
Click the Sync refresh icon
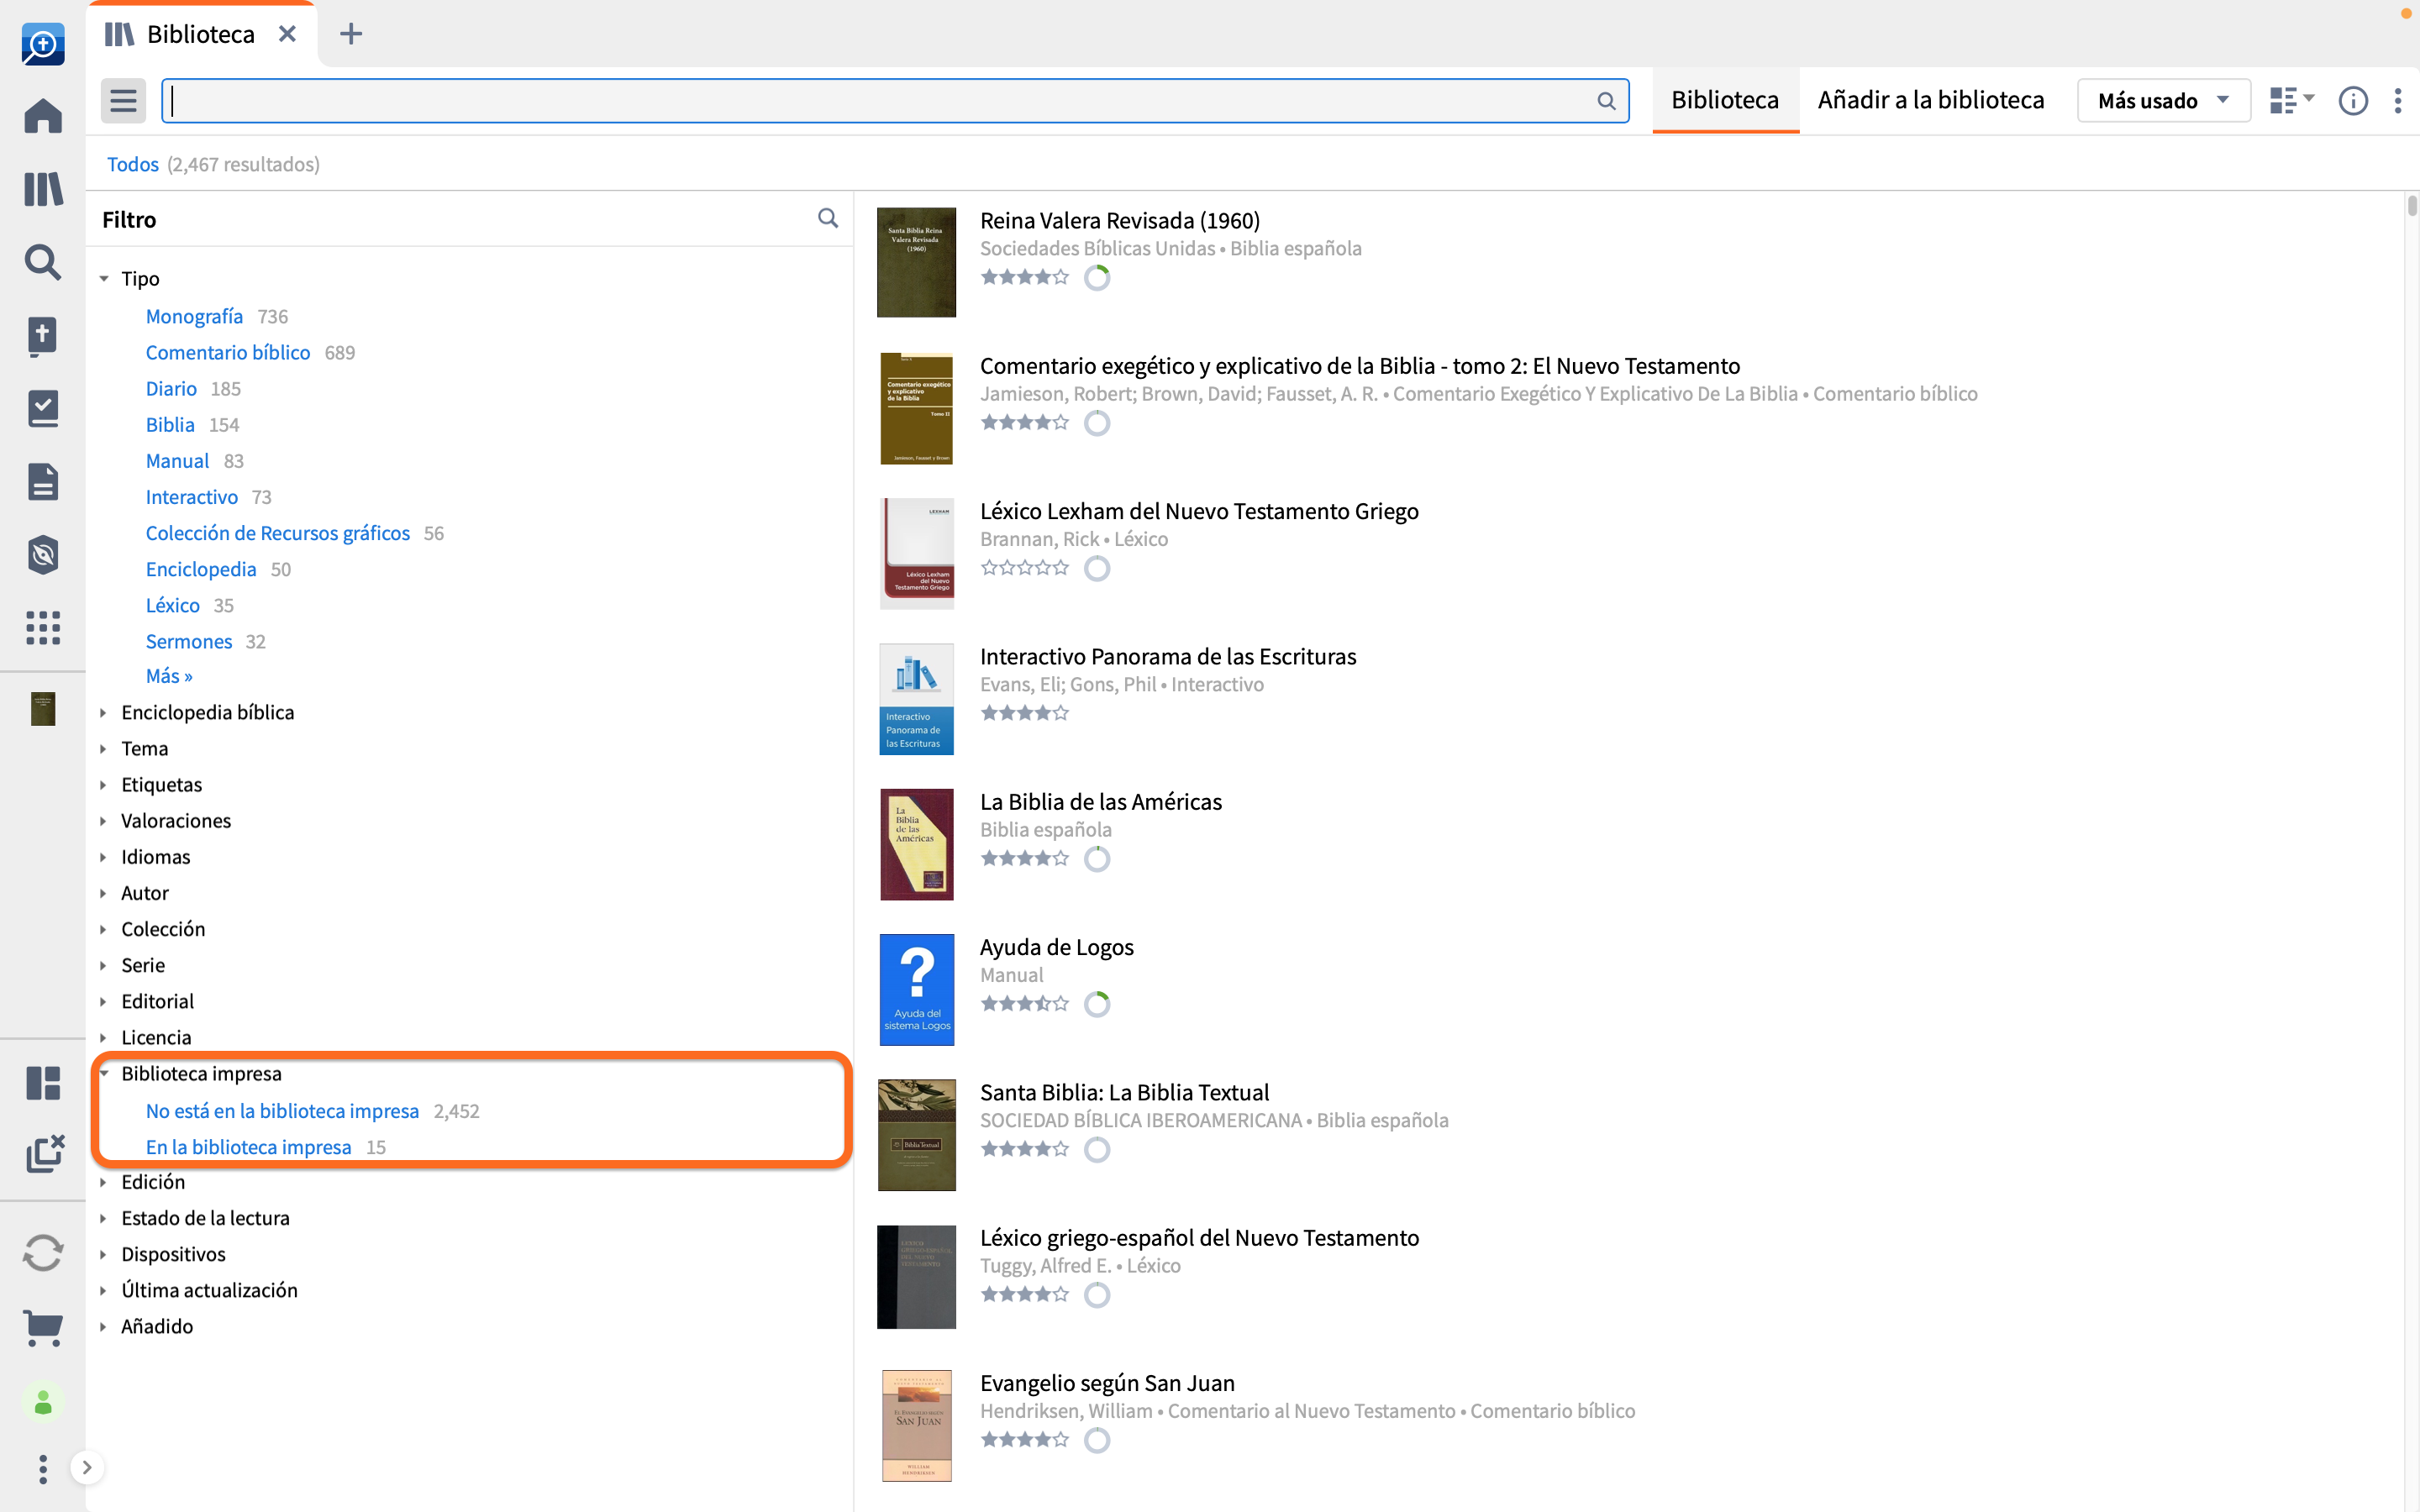coord(43,1253)
